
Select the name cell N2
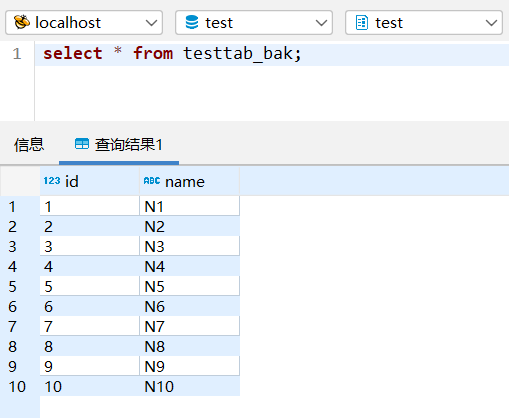click(x=189, y=226)
